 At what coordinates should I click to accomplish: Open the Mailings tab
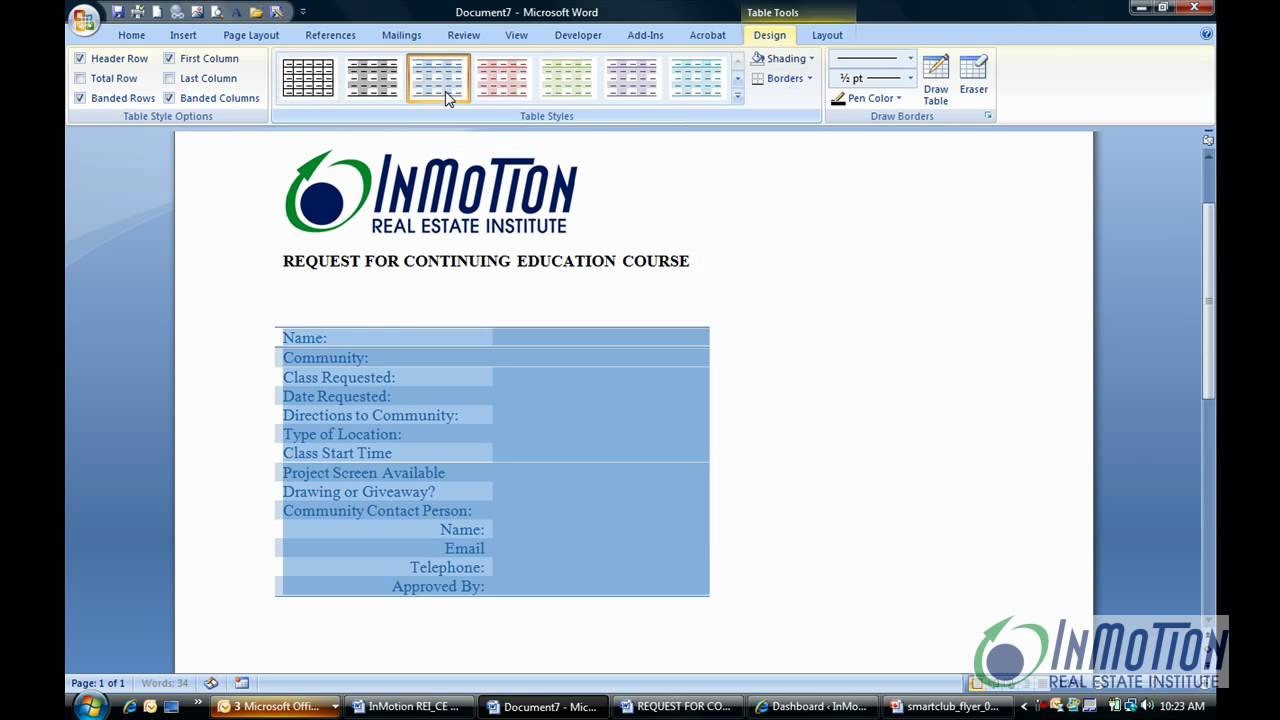pyautogui.click(x=401, y=35)
